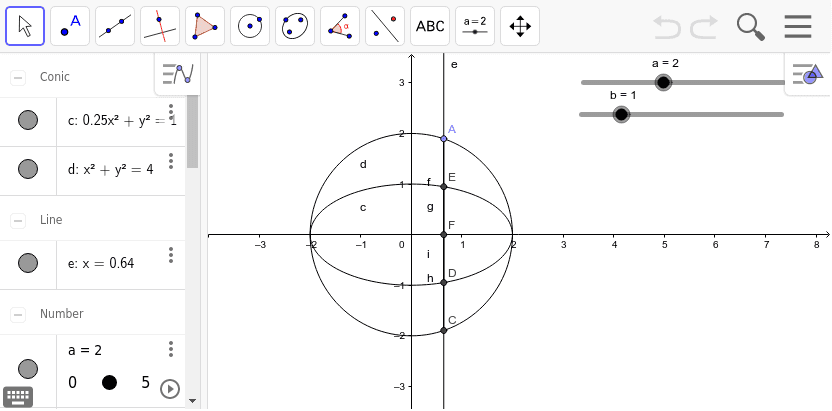Click the Undo arrow
Viewport: 832px width, 411px height.
pos(666,27)
